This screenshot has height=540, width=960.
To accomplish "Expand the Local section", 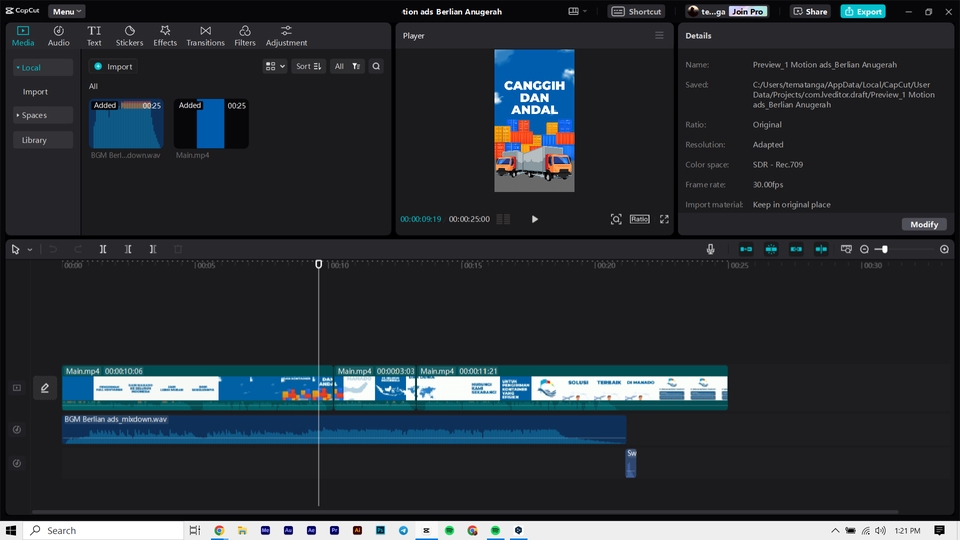I will coord(42,67).
